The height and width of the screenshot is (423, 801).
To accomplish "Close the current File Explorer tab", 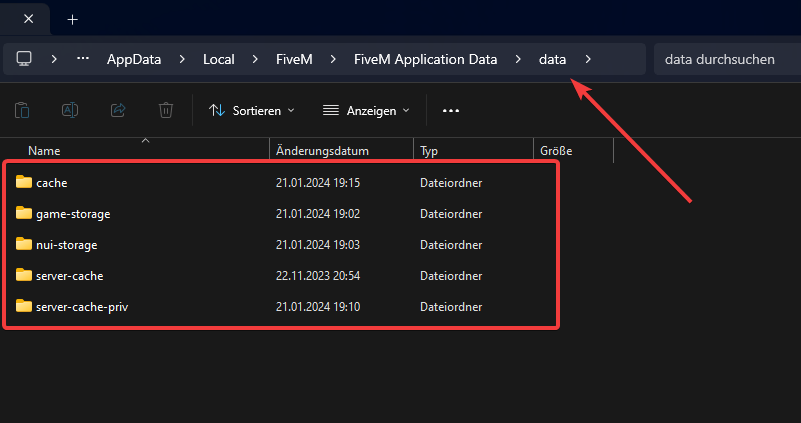I will 29,19.
